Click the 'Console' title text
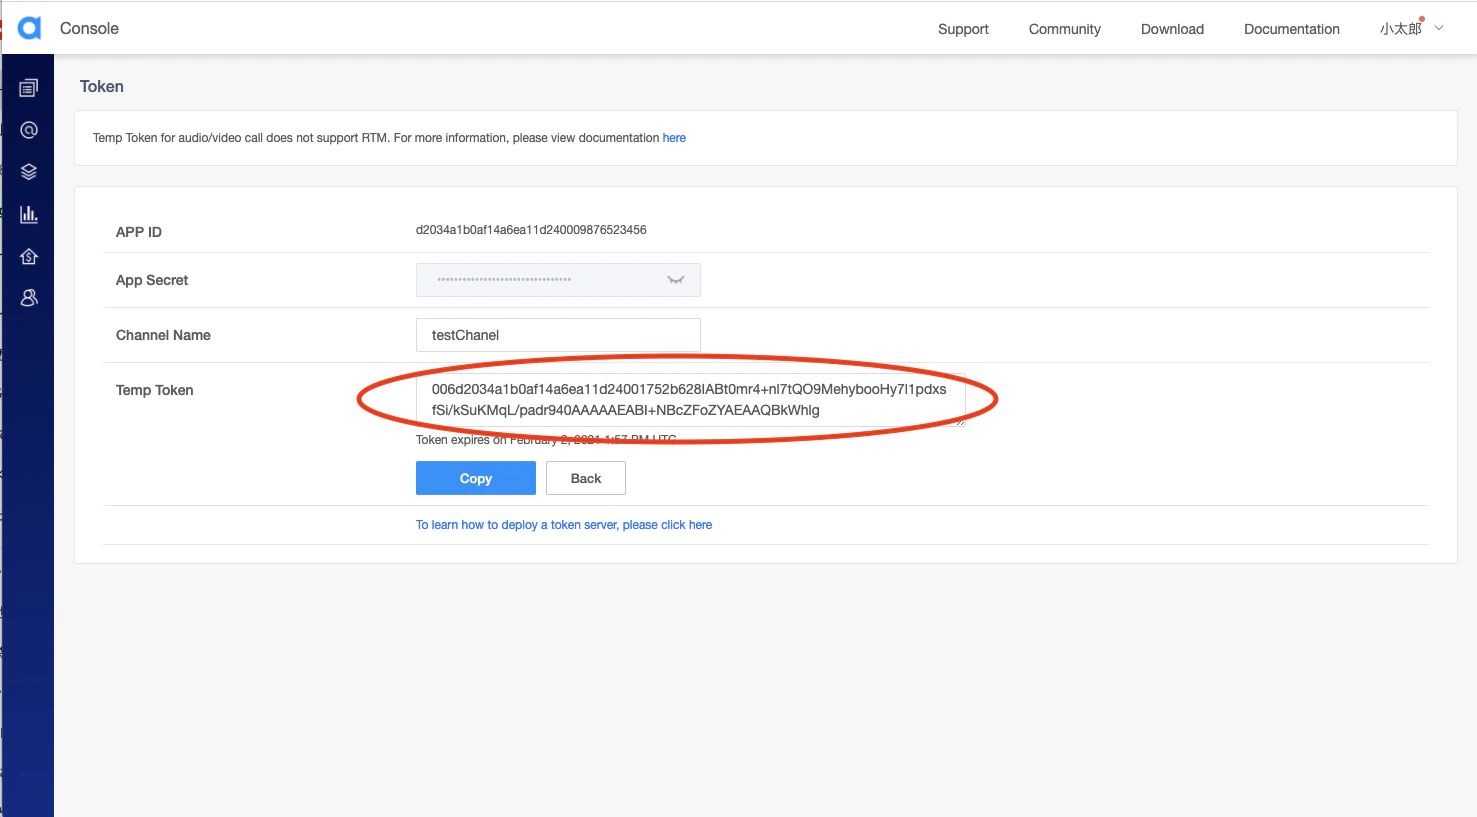Screen dimensions: 1477x817 click(x=89, y=28)
